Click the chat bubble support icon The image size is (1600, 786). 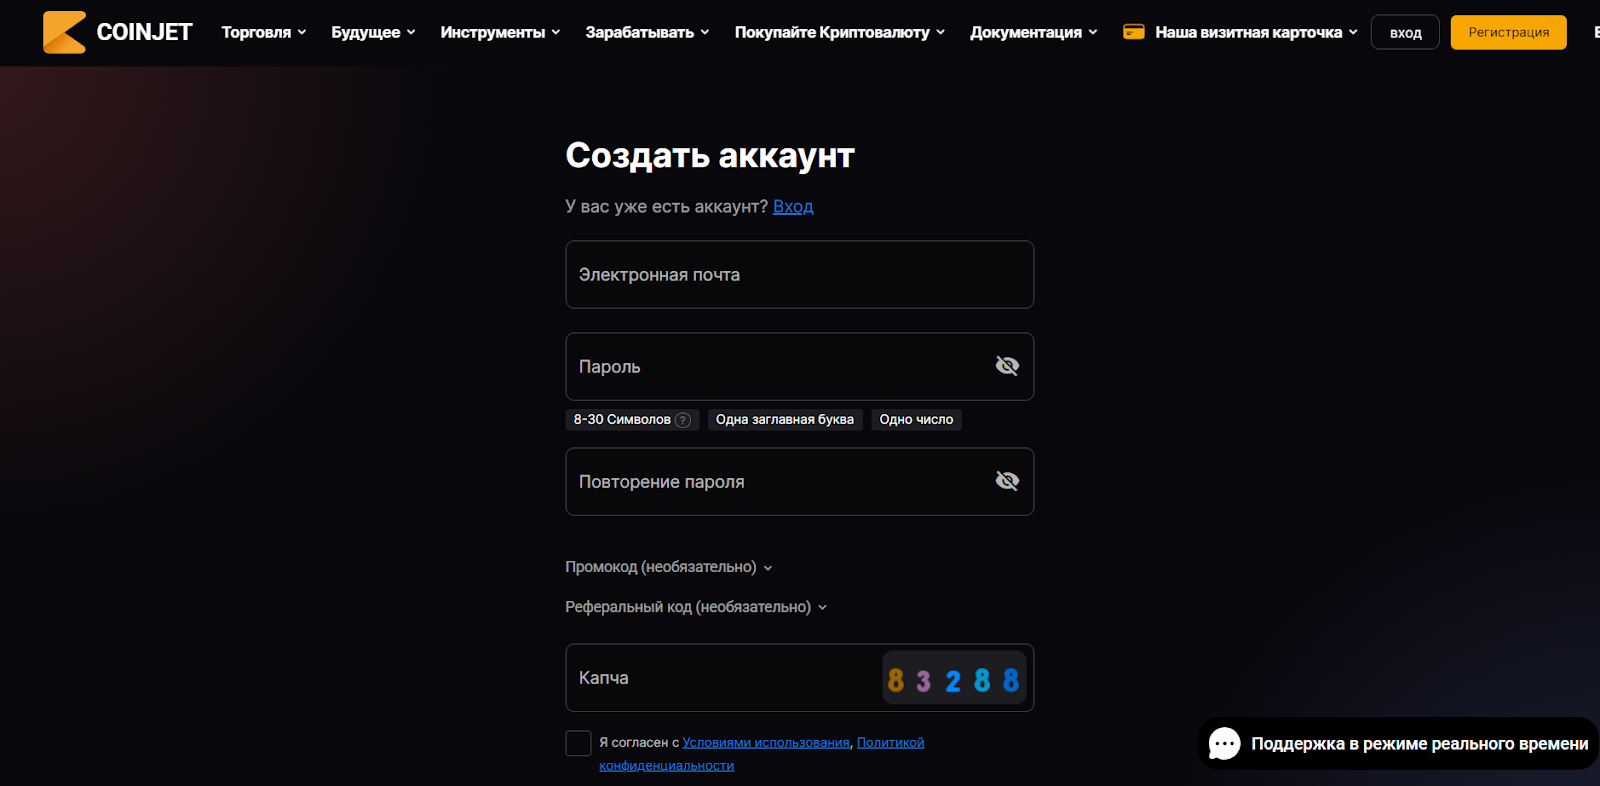[x=1224, y=743]
